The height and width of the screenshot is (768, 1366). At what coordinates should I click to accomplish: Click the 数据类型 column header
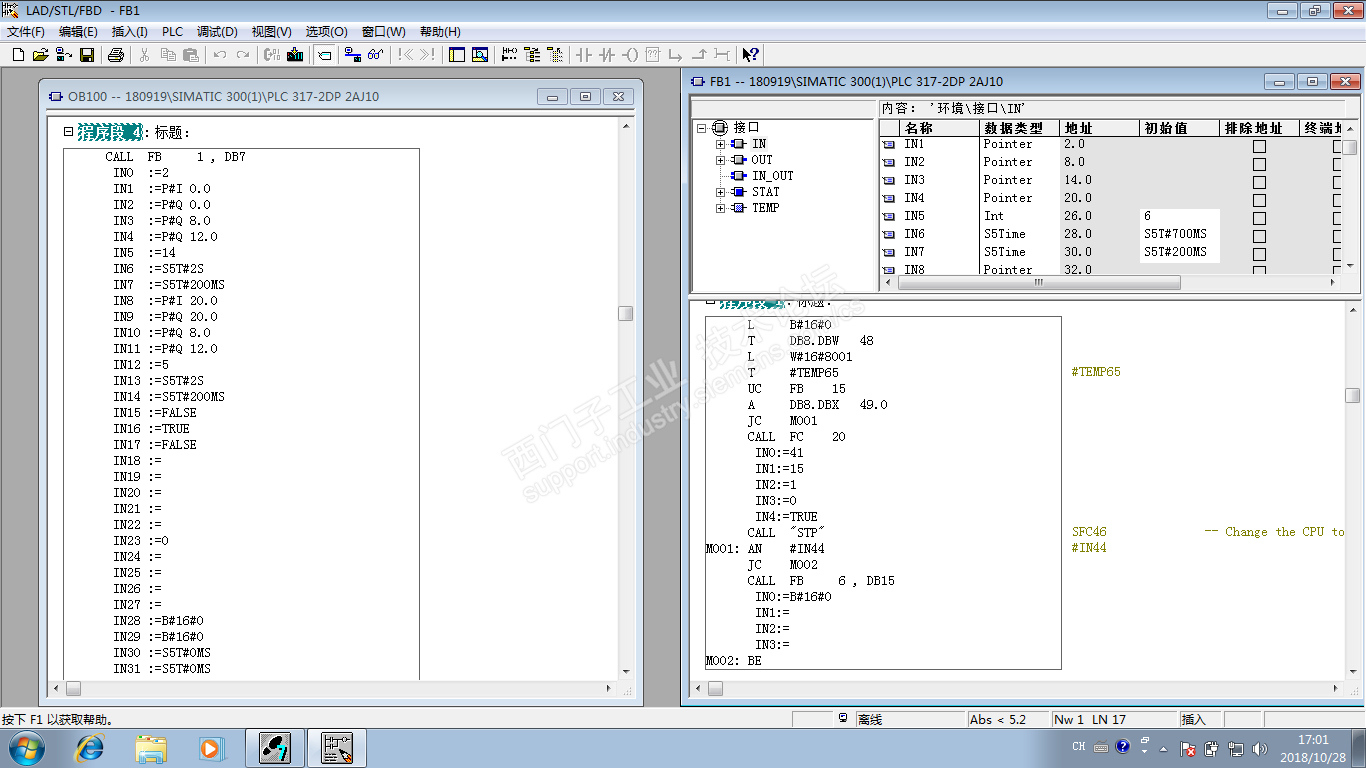1019,128
